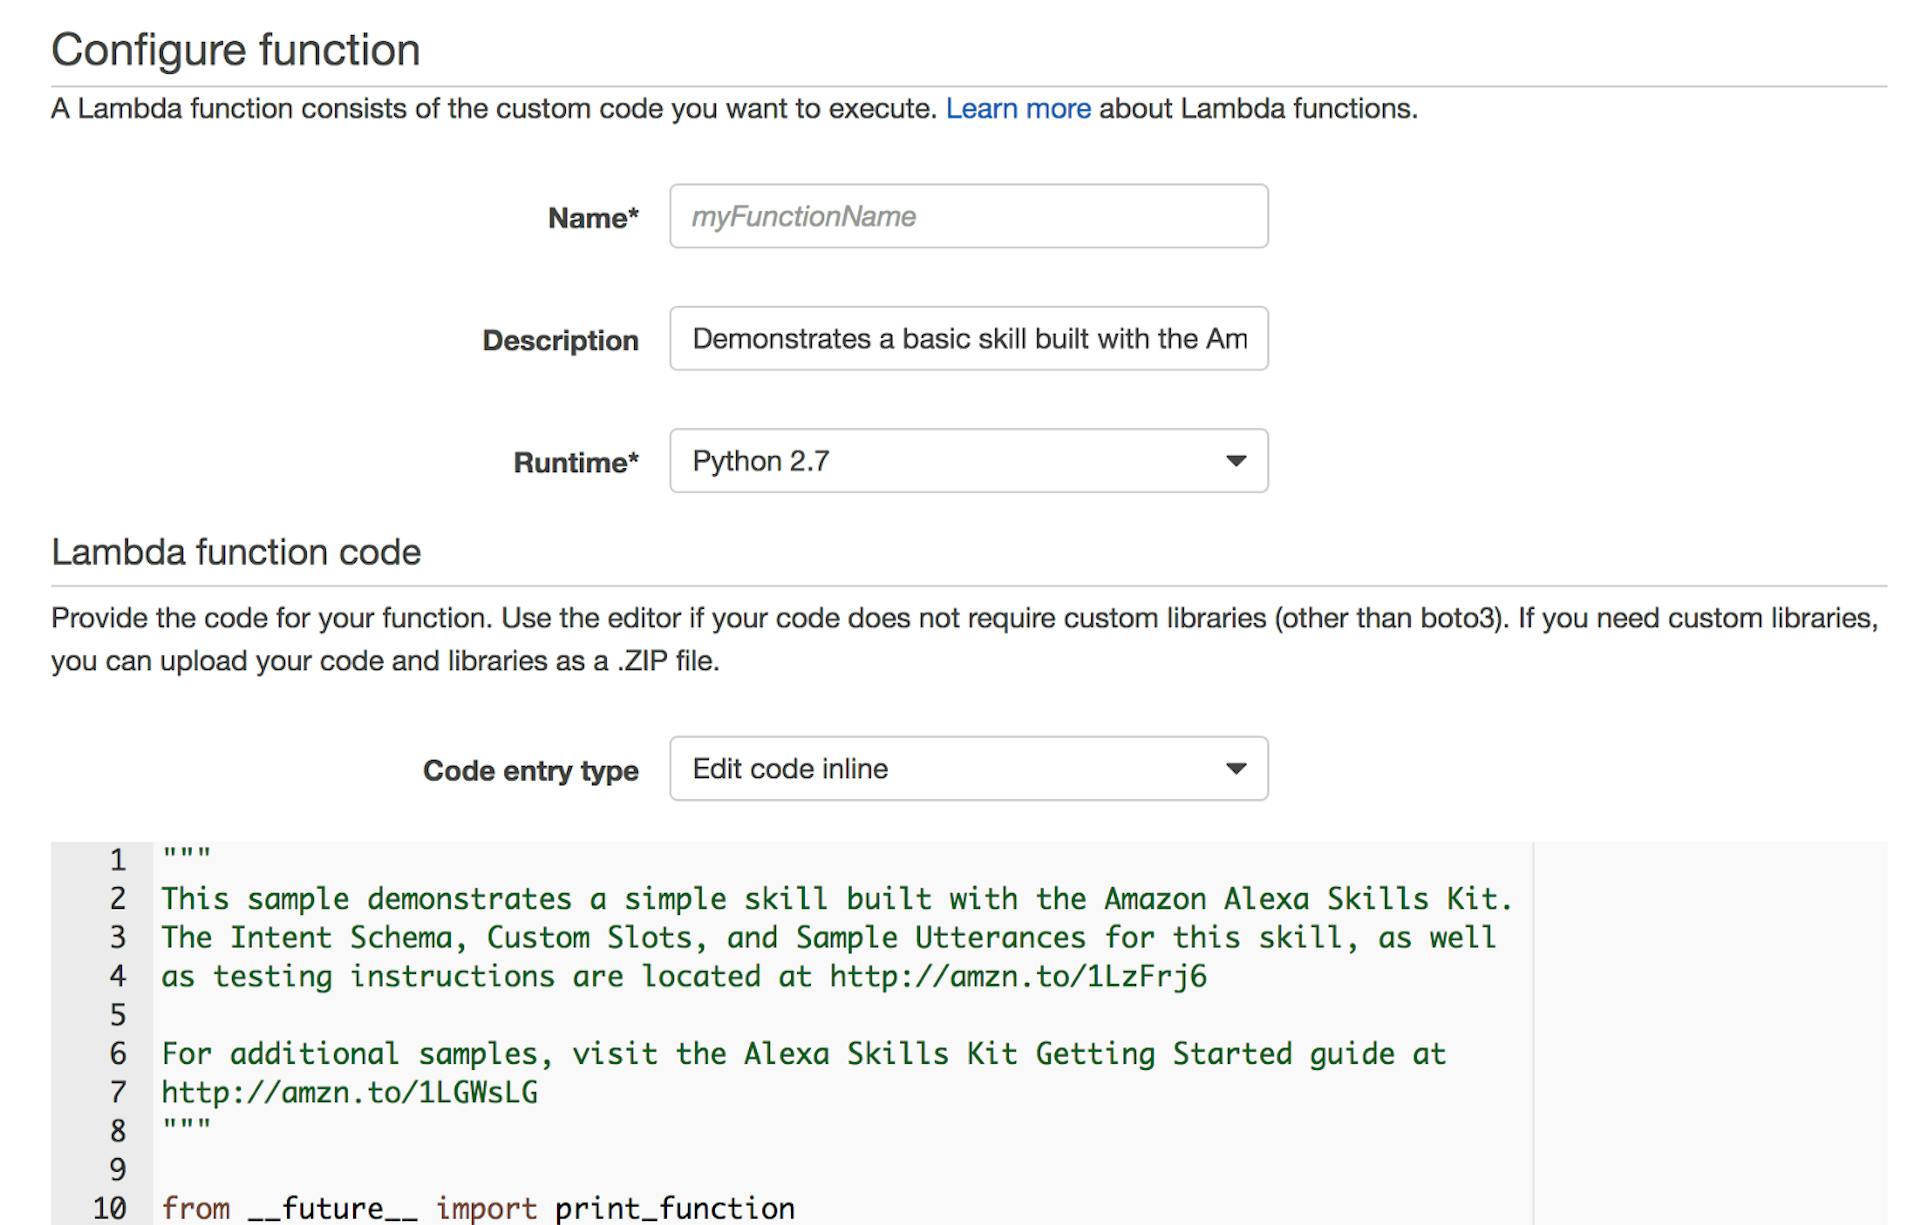The image size is (1920, 1225).
Task: Click line number 5 in editor gutter
Action: click(x=117, y=1015)
